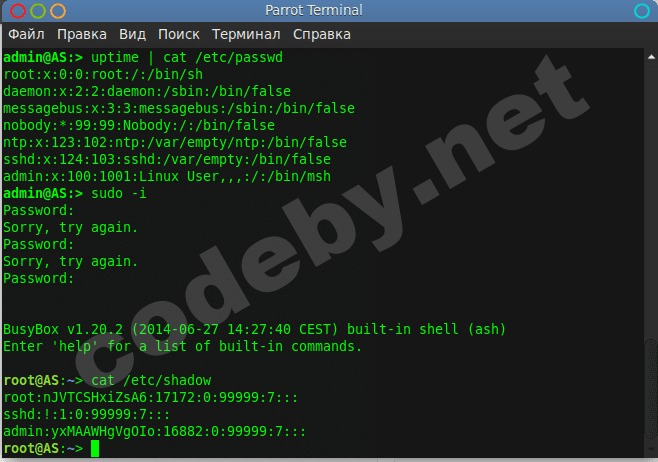Open the Файл menu
This screenshot has height=462, width=658.
26,34
